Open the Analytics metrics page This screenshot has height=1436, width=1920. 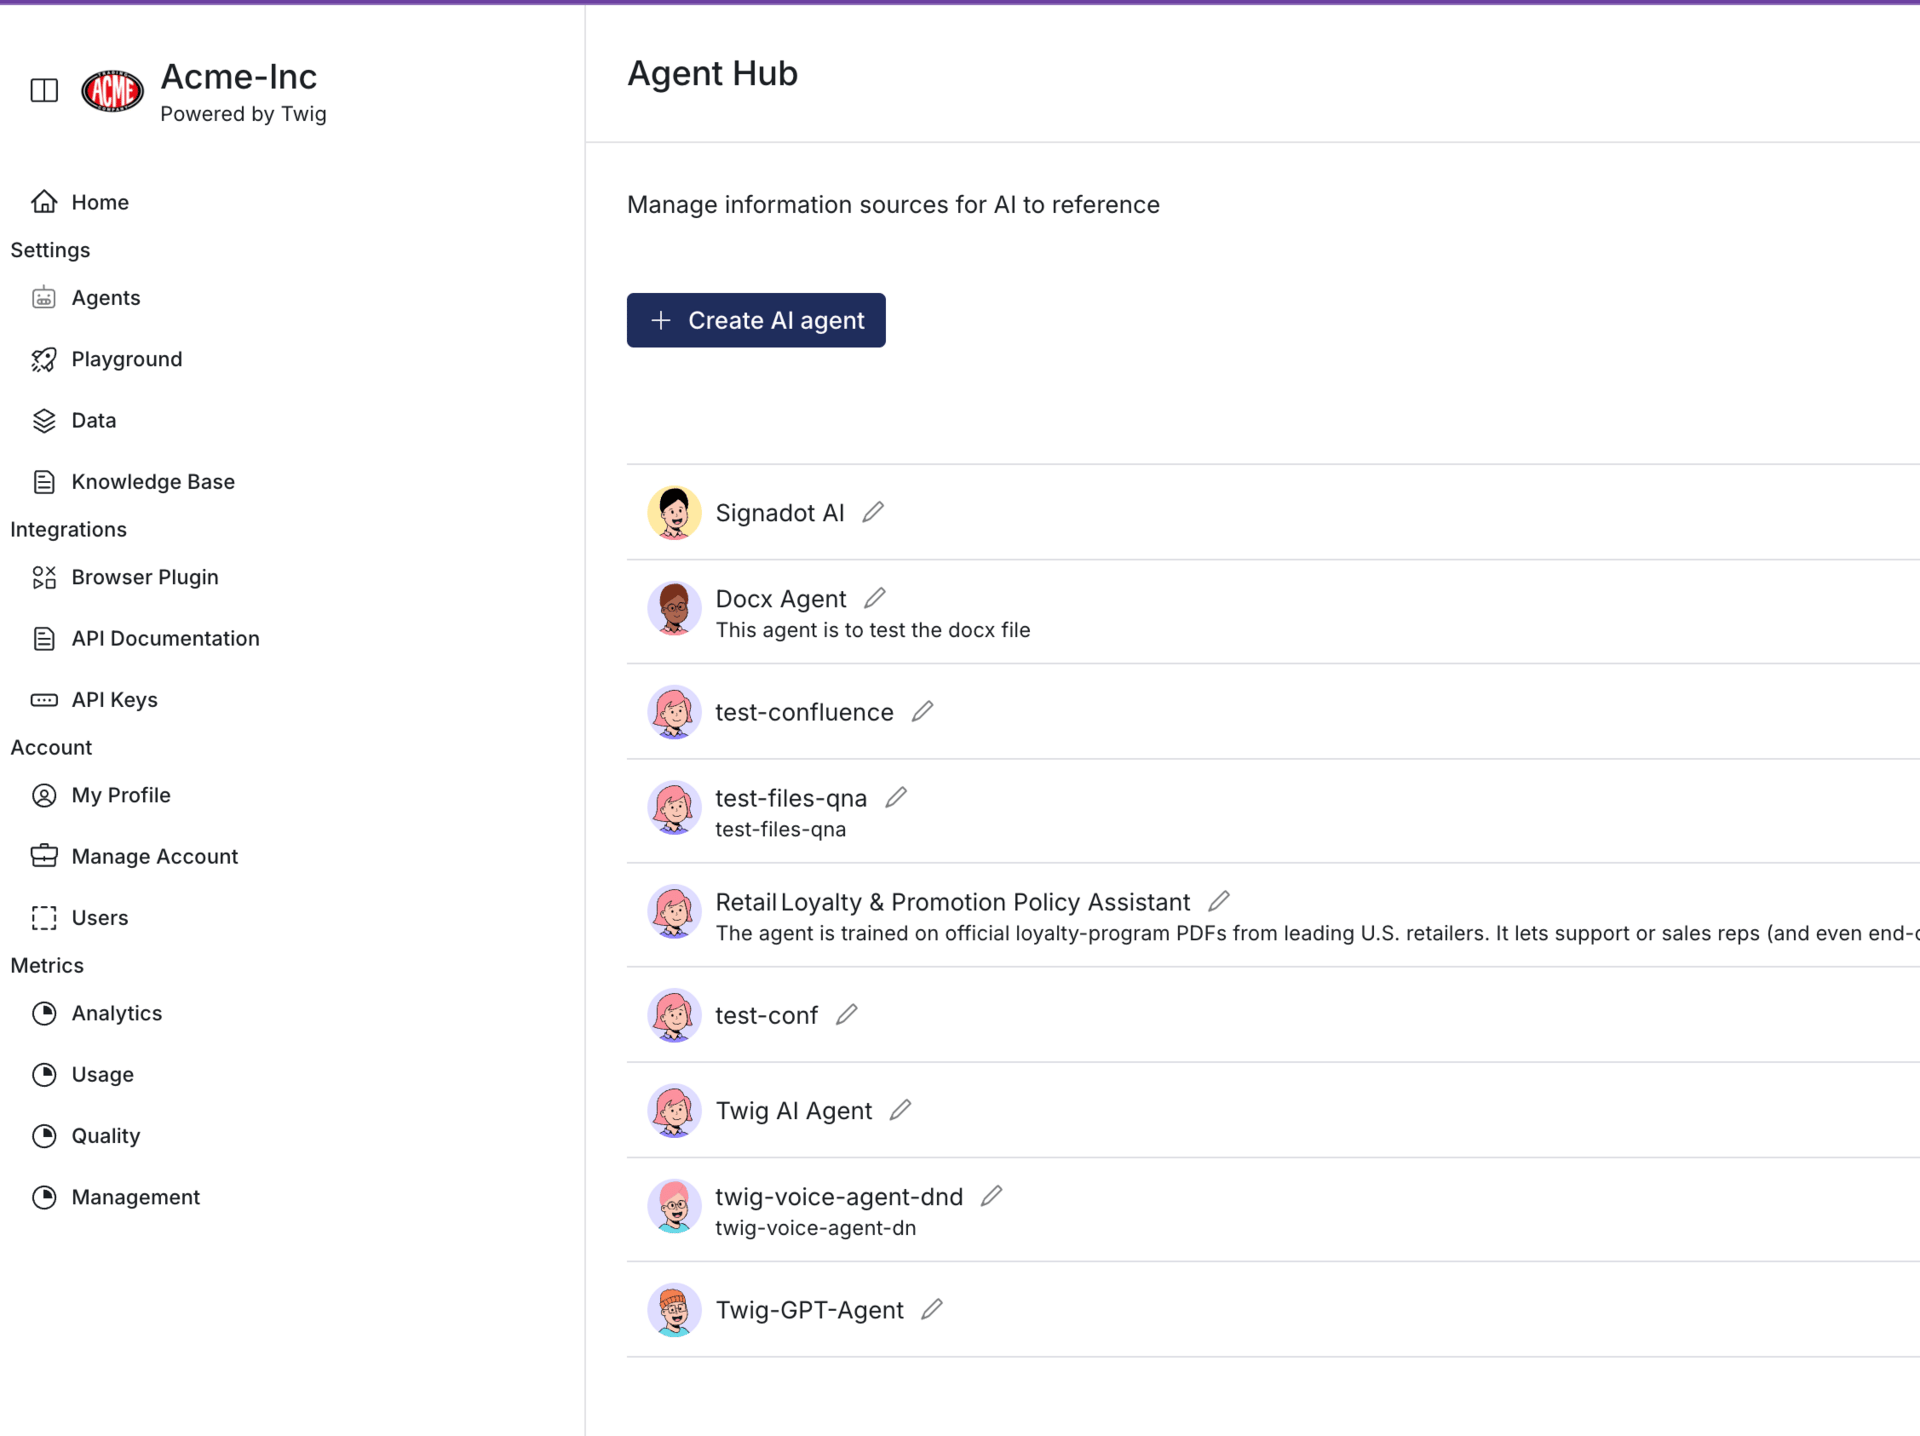116,1013
